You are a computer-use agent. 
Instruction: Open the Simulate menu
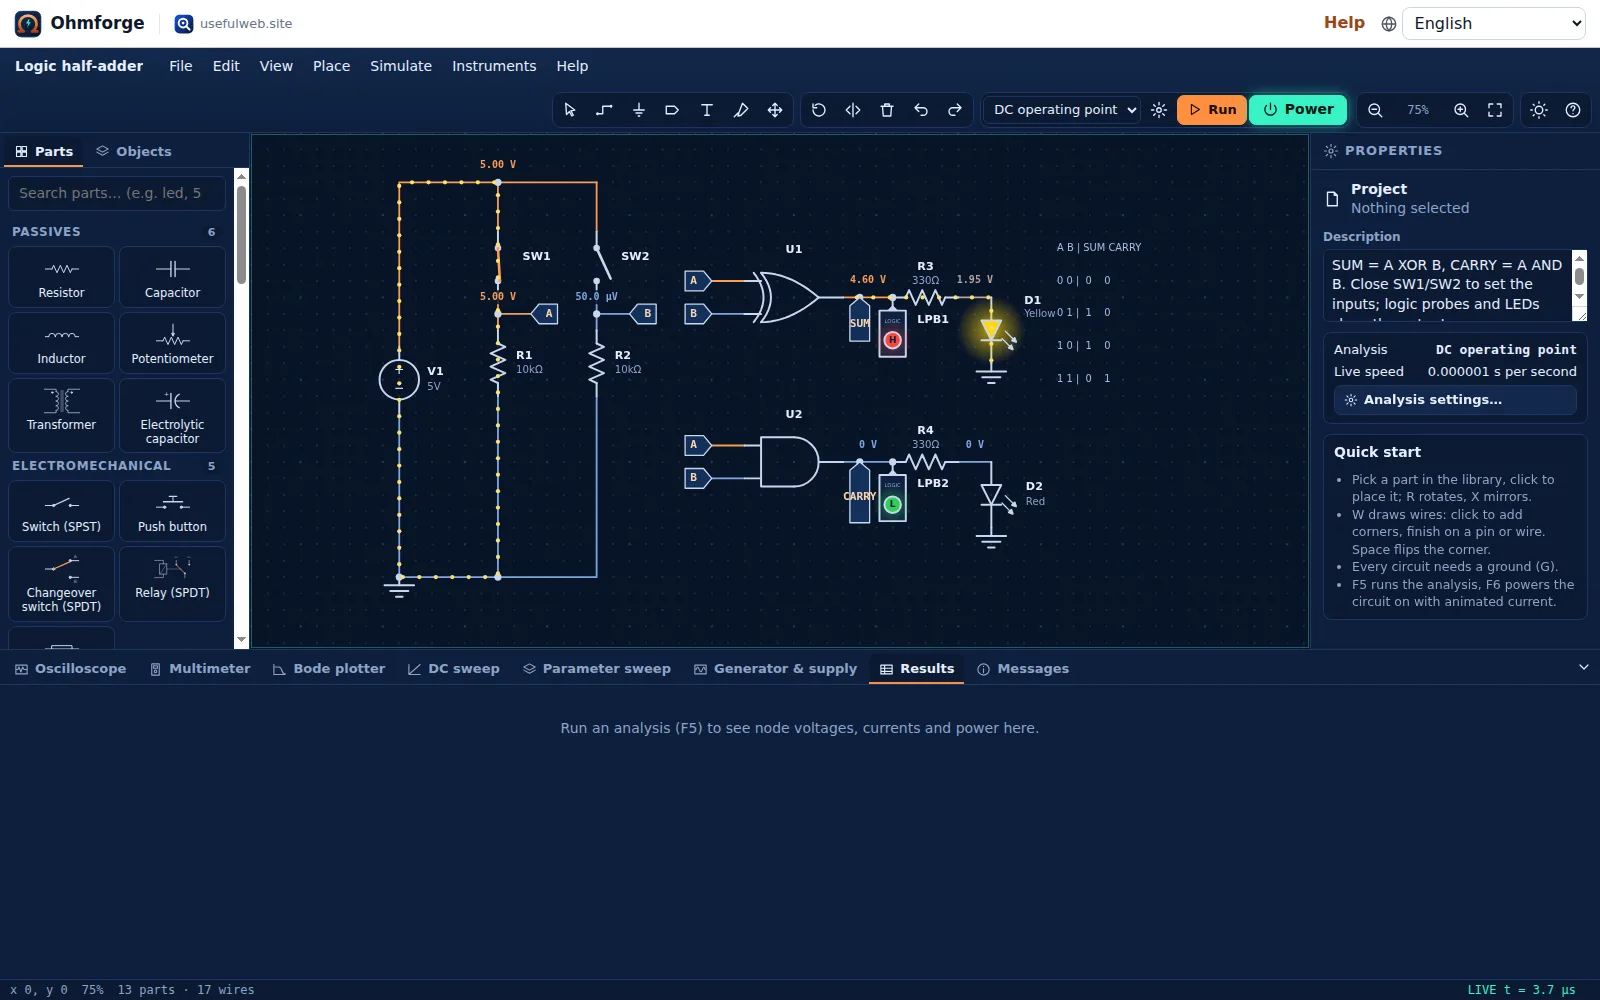(401, 66)
